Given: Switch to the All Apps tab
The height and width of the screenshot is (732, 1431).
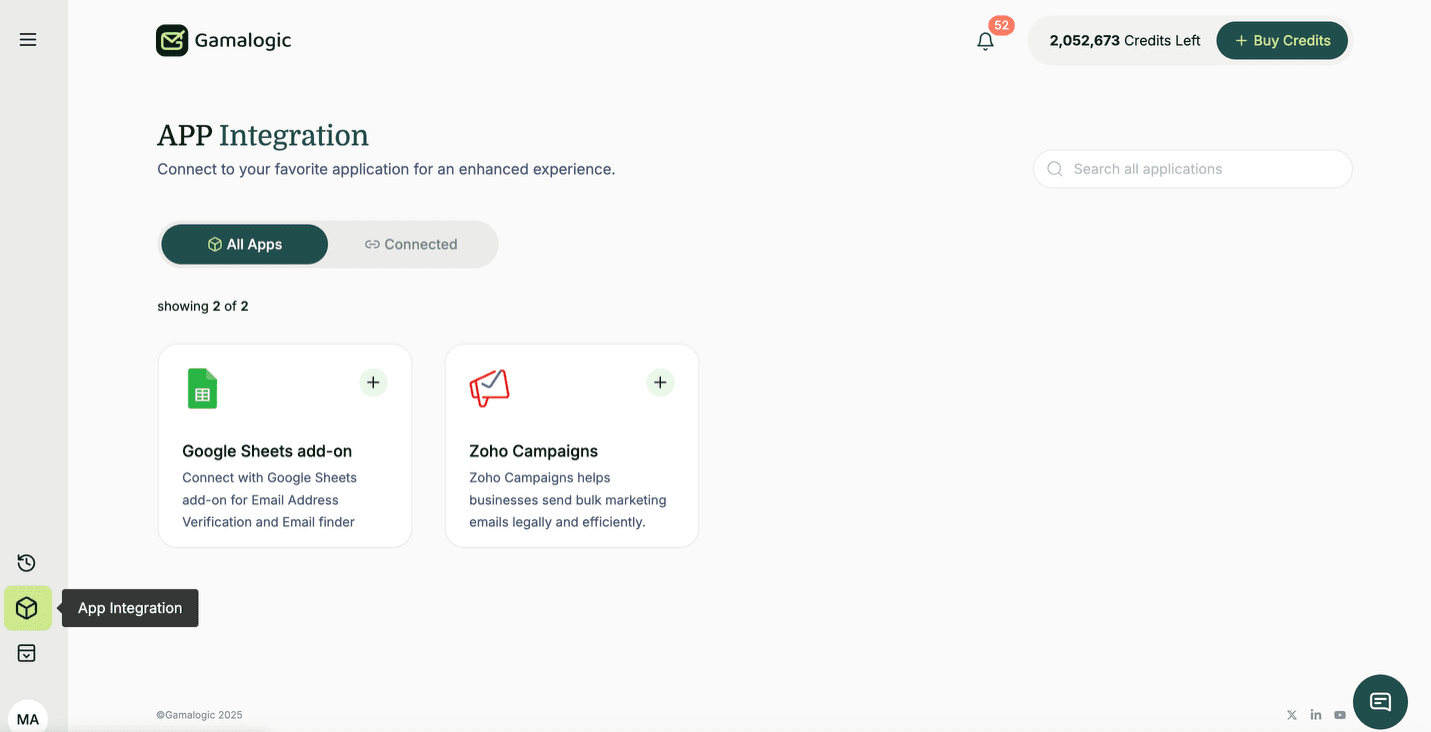Looking at the screenshot, I should coord(245,244).
